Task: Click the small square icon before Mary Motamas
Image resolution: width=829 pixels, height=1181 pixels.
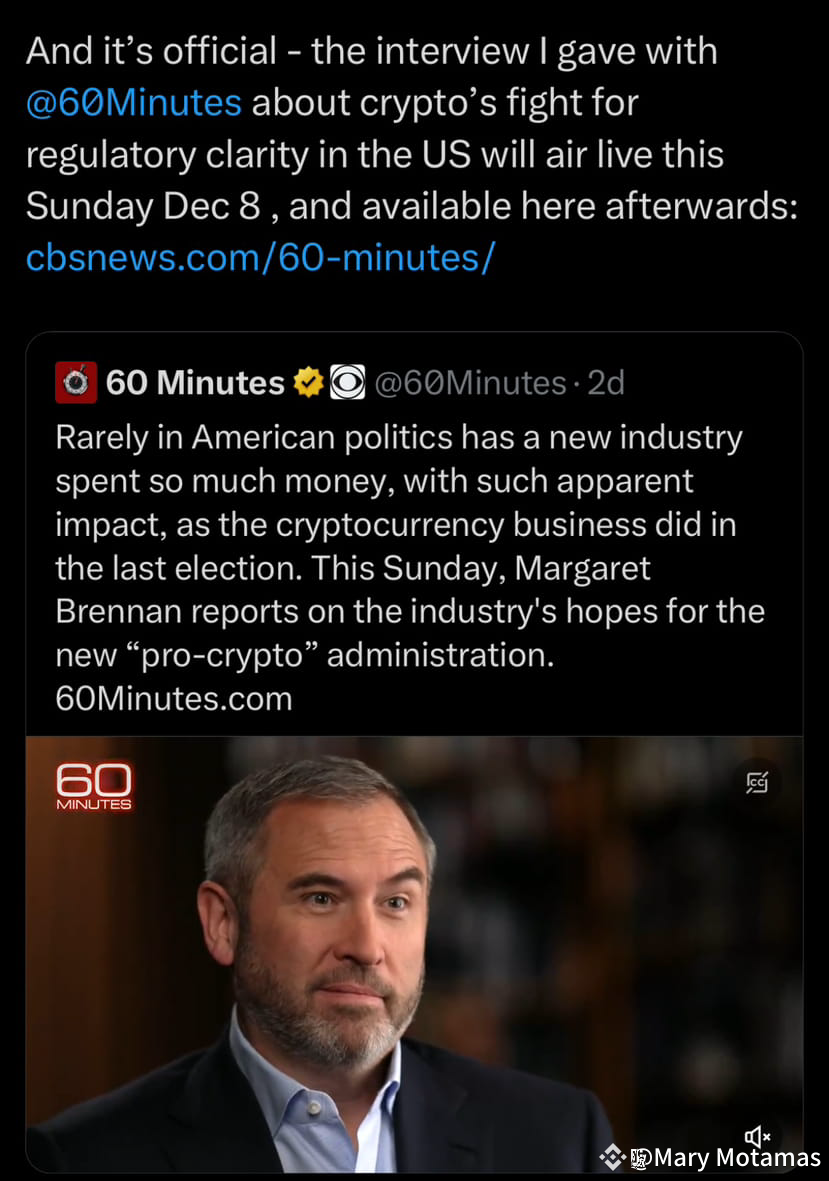Action: click(641, 1158)
